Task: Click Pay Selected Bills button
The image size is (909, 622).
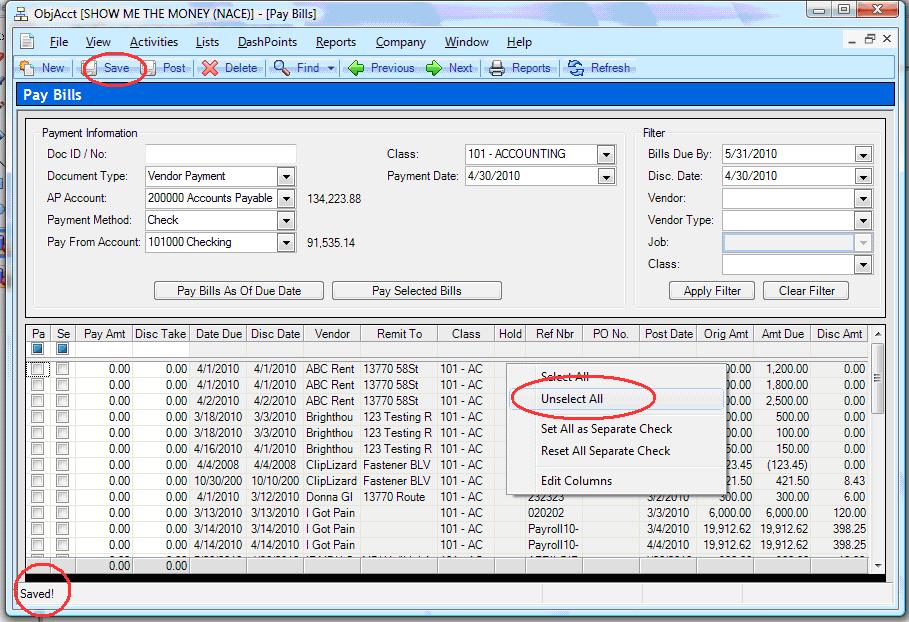Action: pyautogui.click(x=417, y=291)
